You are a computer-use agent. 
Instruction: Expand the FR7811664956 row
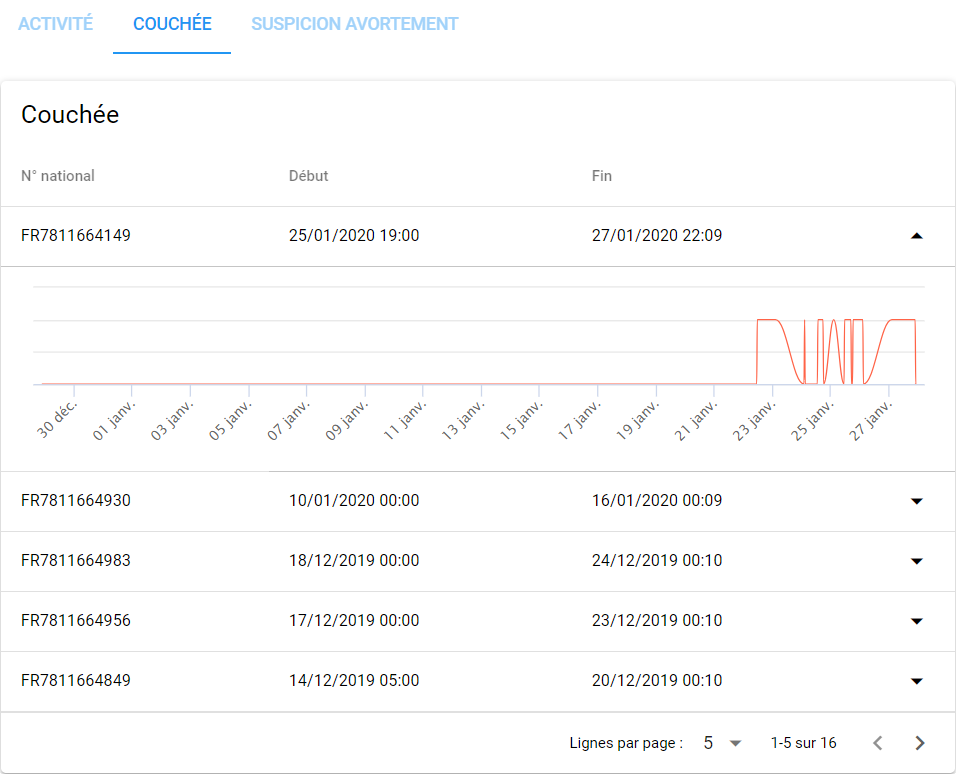point(916,621)
